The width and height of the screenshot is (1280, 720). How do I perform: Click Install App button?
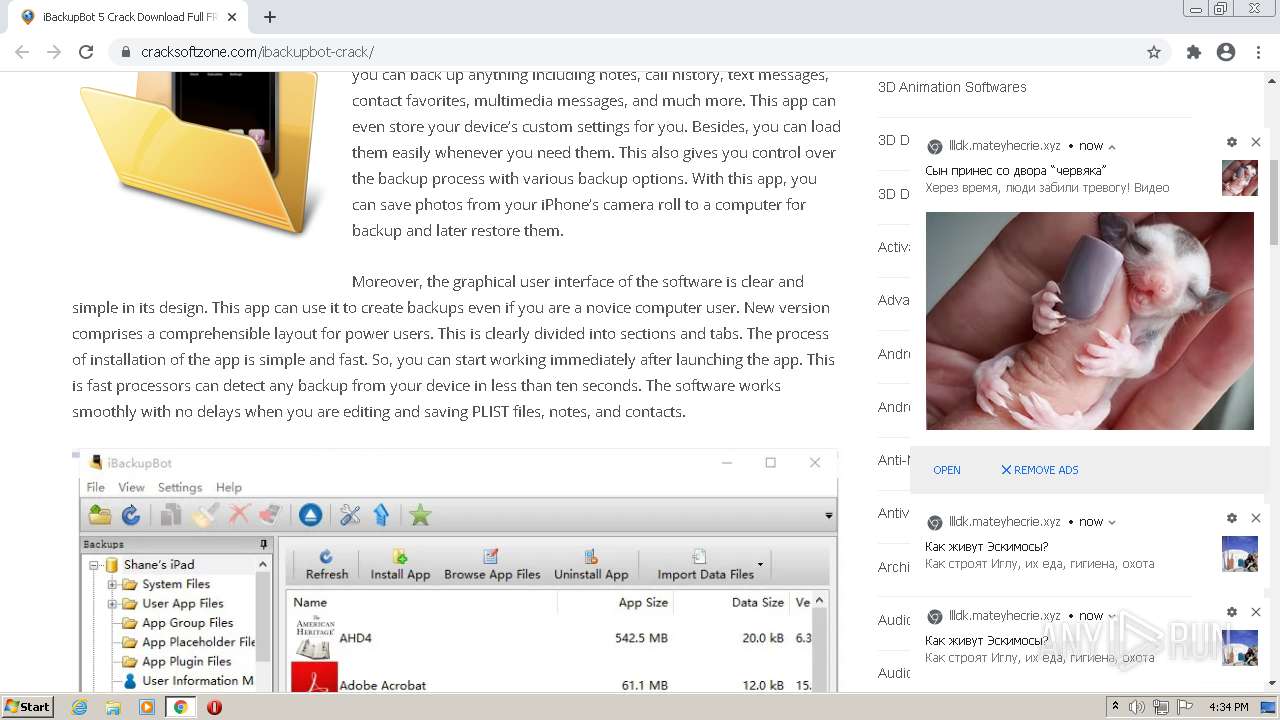(x=400, y=565)
